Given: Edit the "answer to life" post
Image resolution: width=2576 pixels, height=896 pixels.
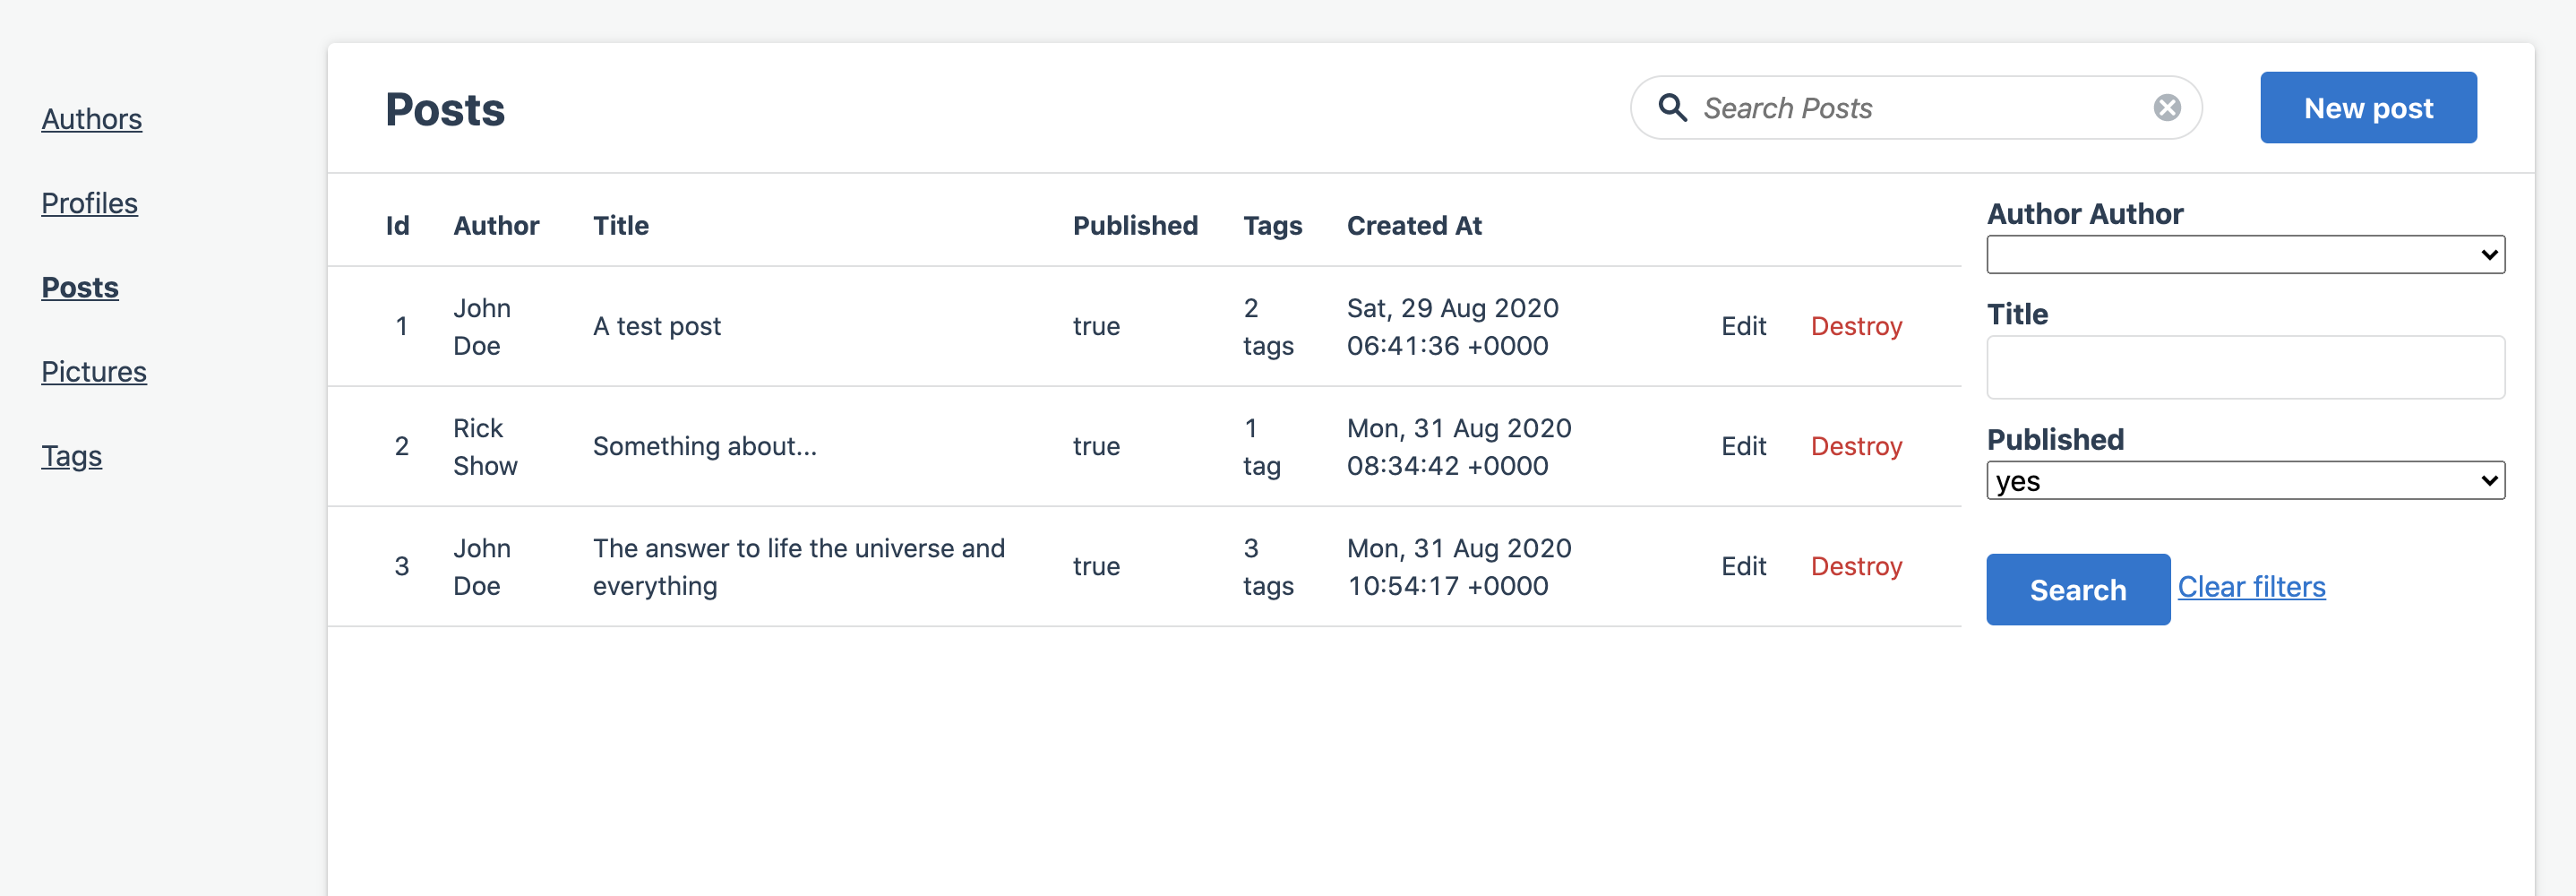Looking at the screenshot, I should tap(1743, 566).
